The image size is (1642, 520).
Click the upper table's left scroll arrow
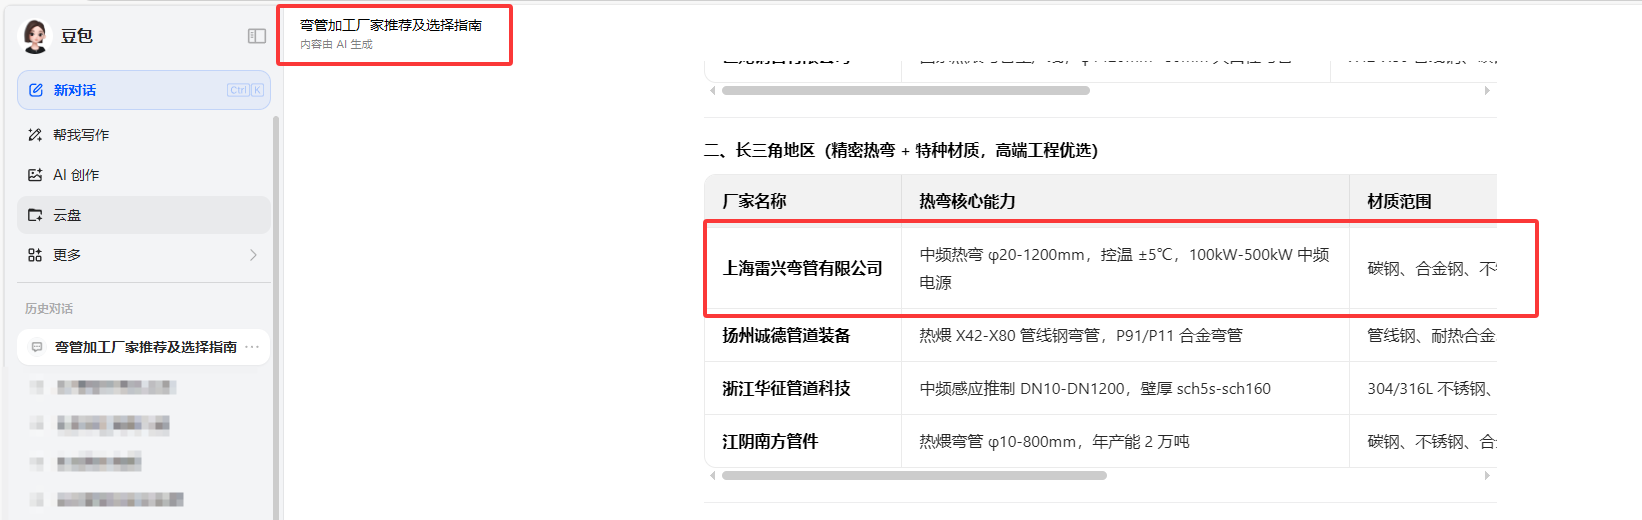point(712,91)
